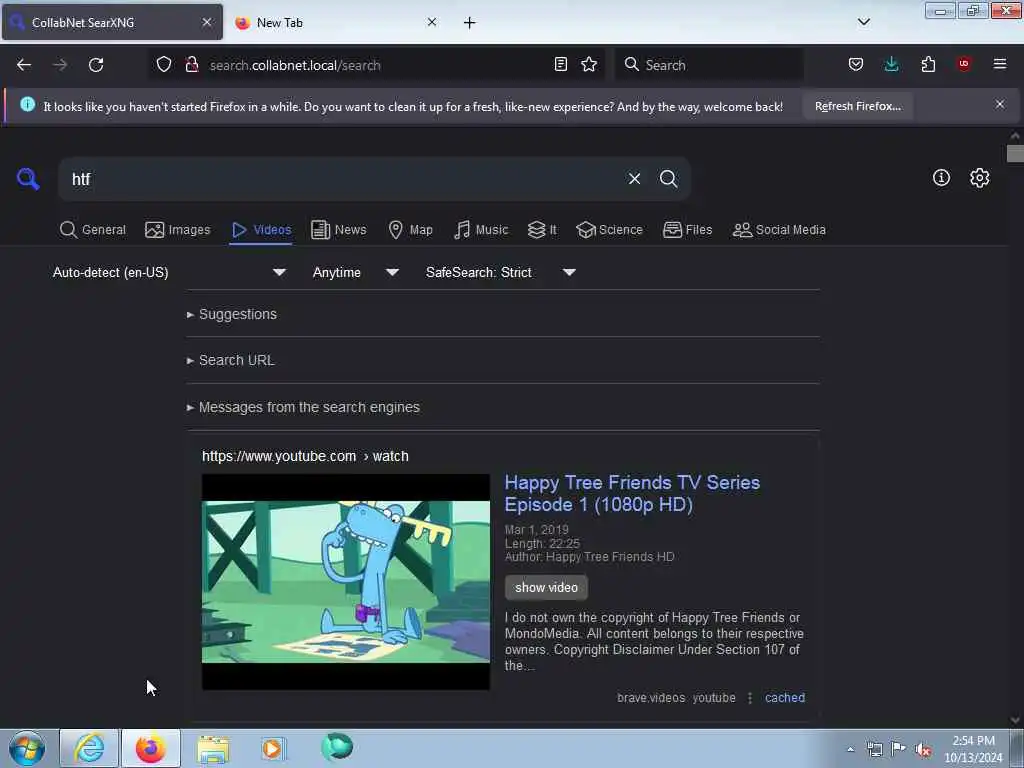Open the extensions puzzle icon
Screen dimensions: 1024x768
[928, 64]
